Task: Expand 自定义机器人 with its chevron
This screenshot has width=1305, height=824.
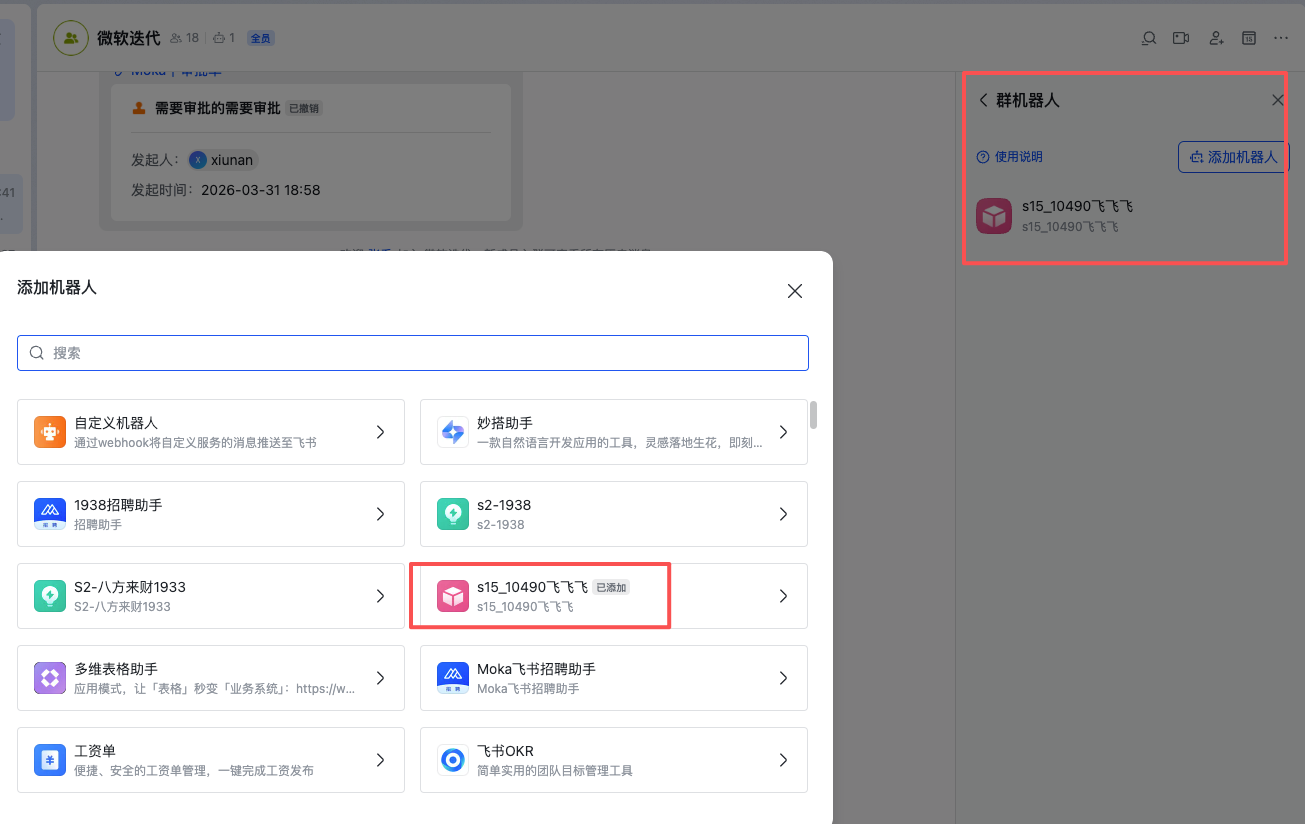Action: (x=380, y=432)
